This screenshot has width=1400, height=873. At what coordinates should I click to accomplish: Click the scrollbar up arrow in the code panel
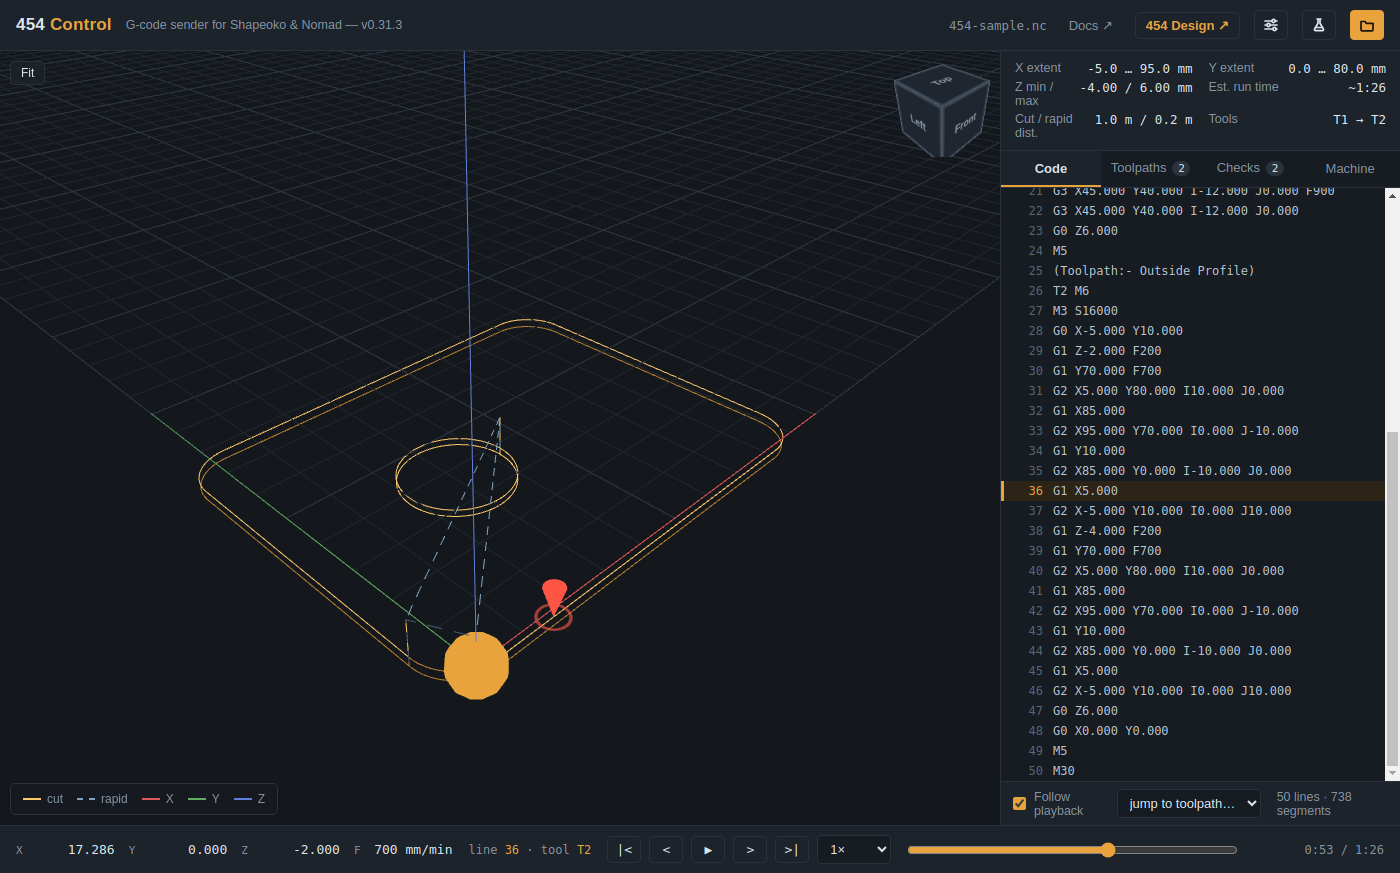coord(1392,195)
